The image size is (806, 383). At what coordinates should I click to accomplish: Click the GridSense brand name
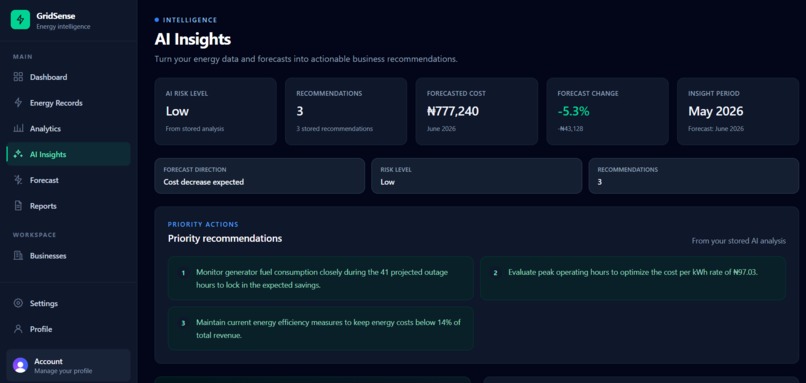coord(56,16)
